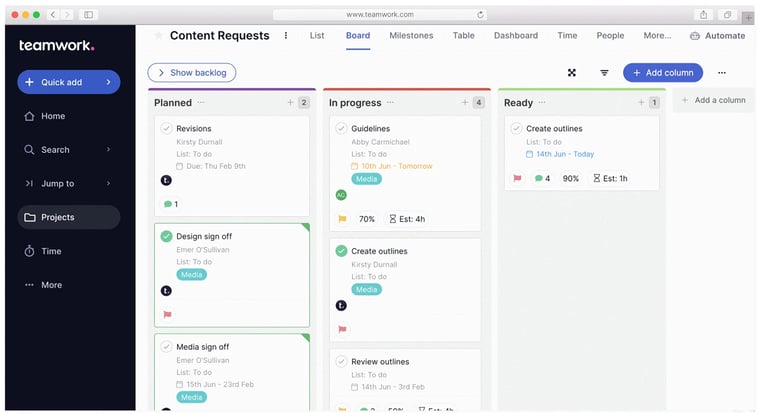Uncheck the completed Design sign off task

[x=166, y=236]
